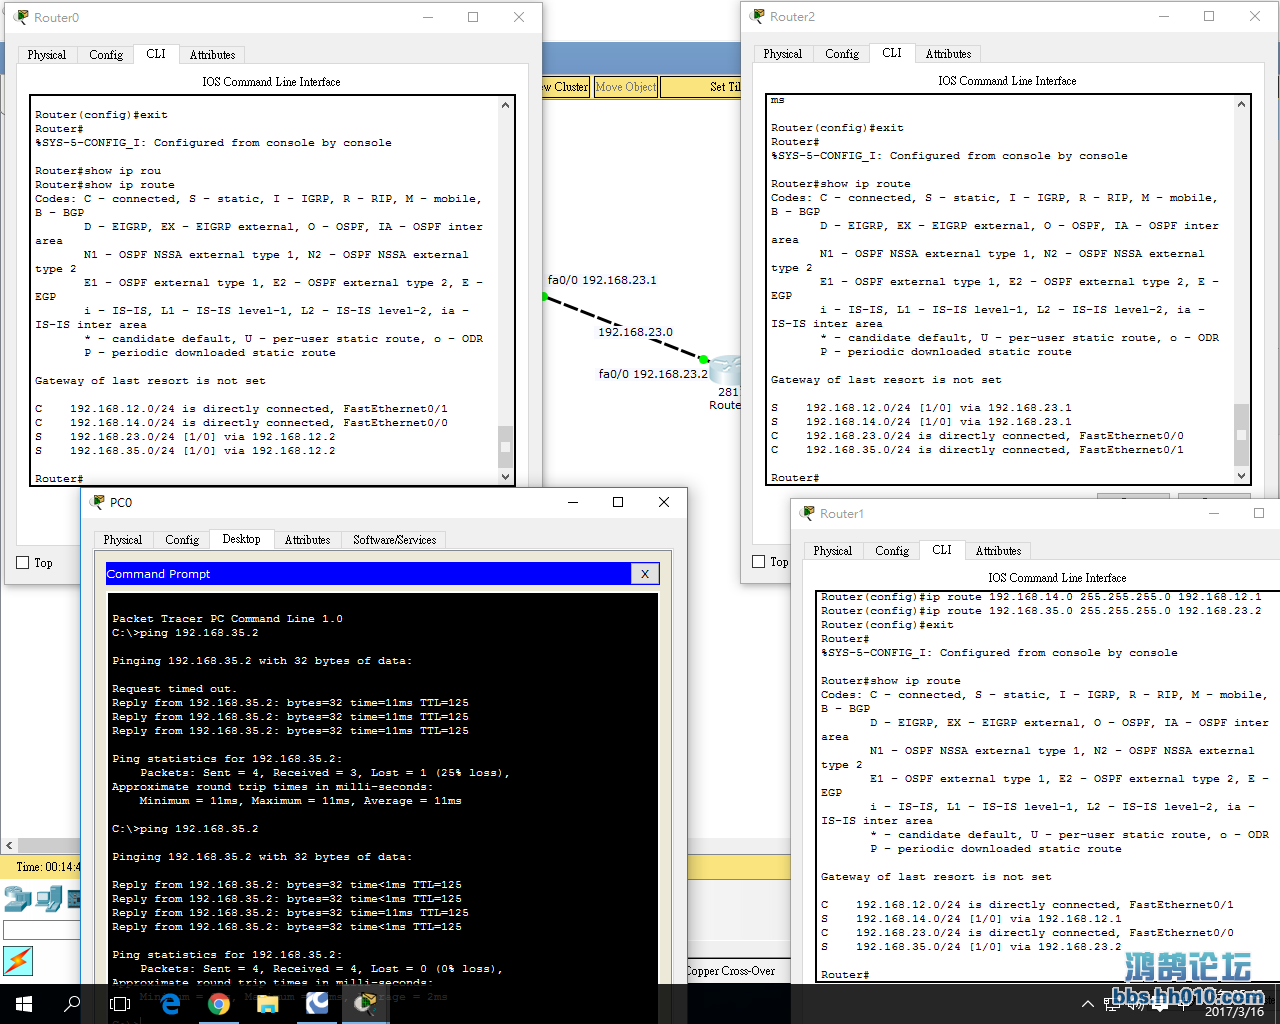Open Attributes tab in Router0 window
The height and width of the screenshot is (1024, 1280).
click(212, 55)
